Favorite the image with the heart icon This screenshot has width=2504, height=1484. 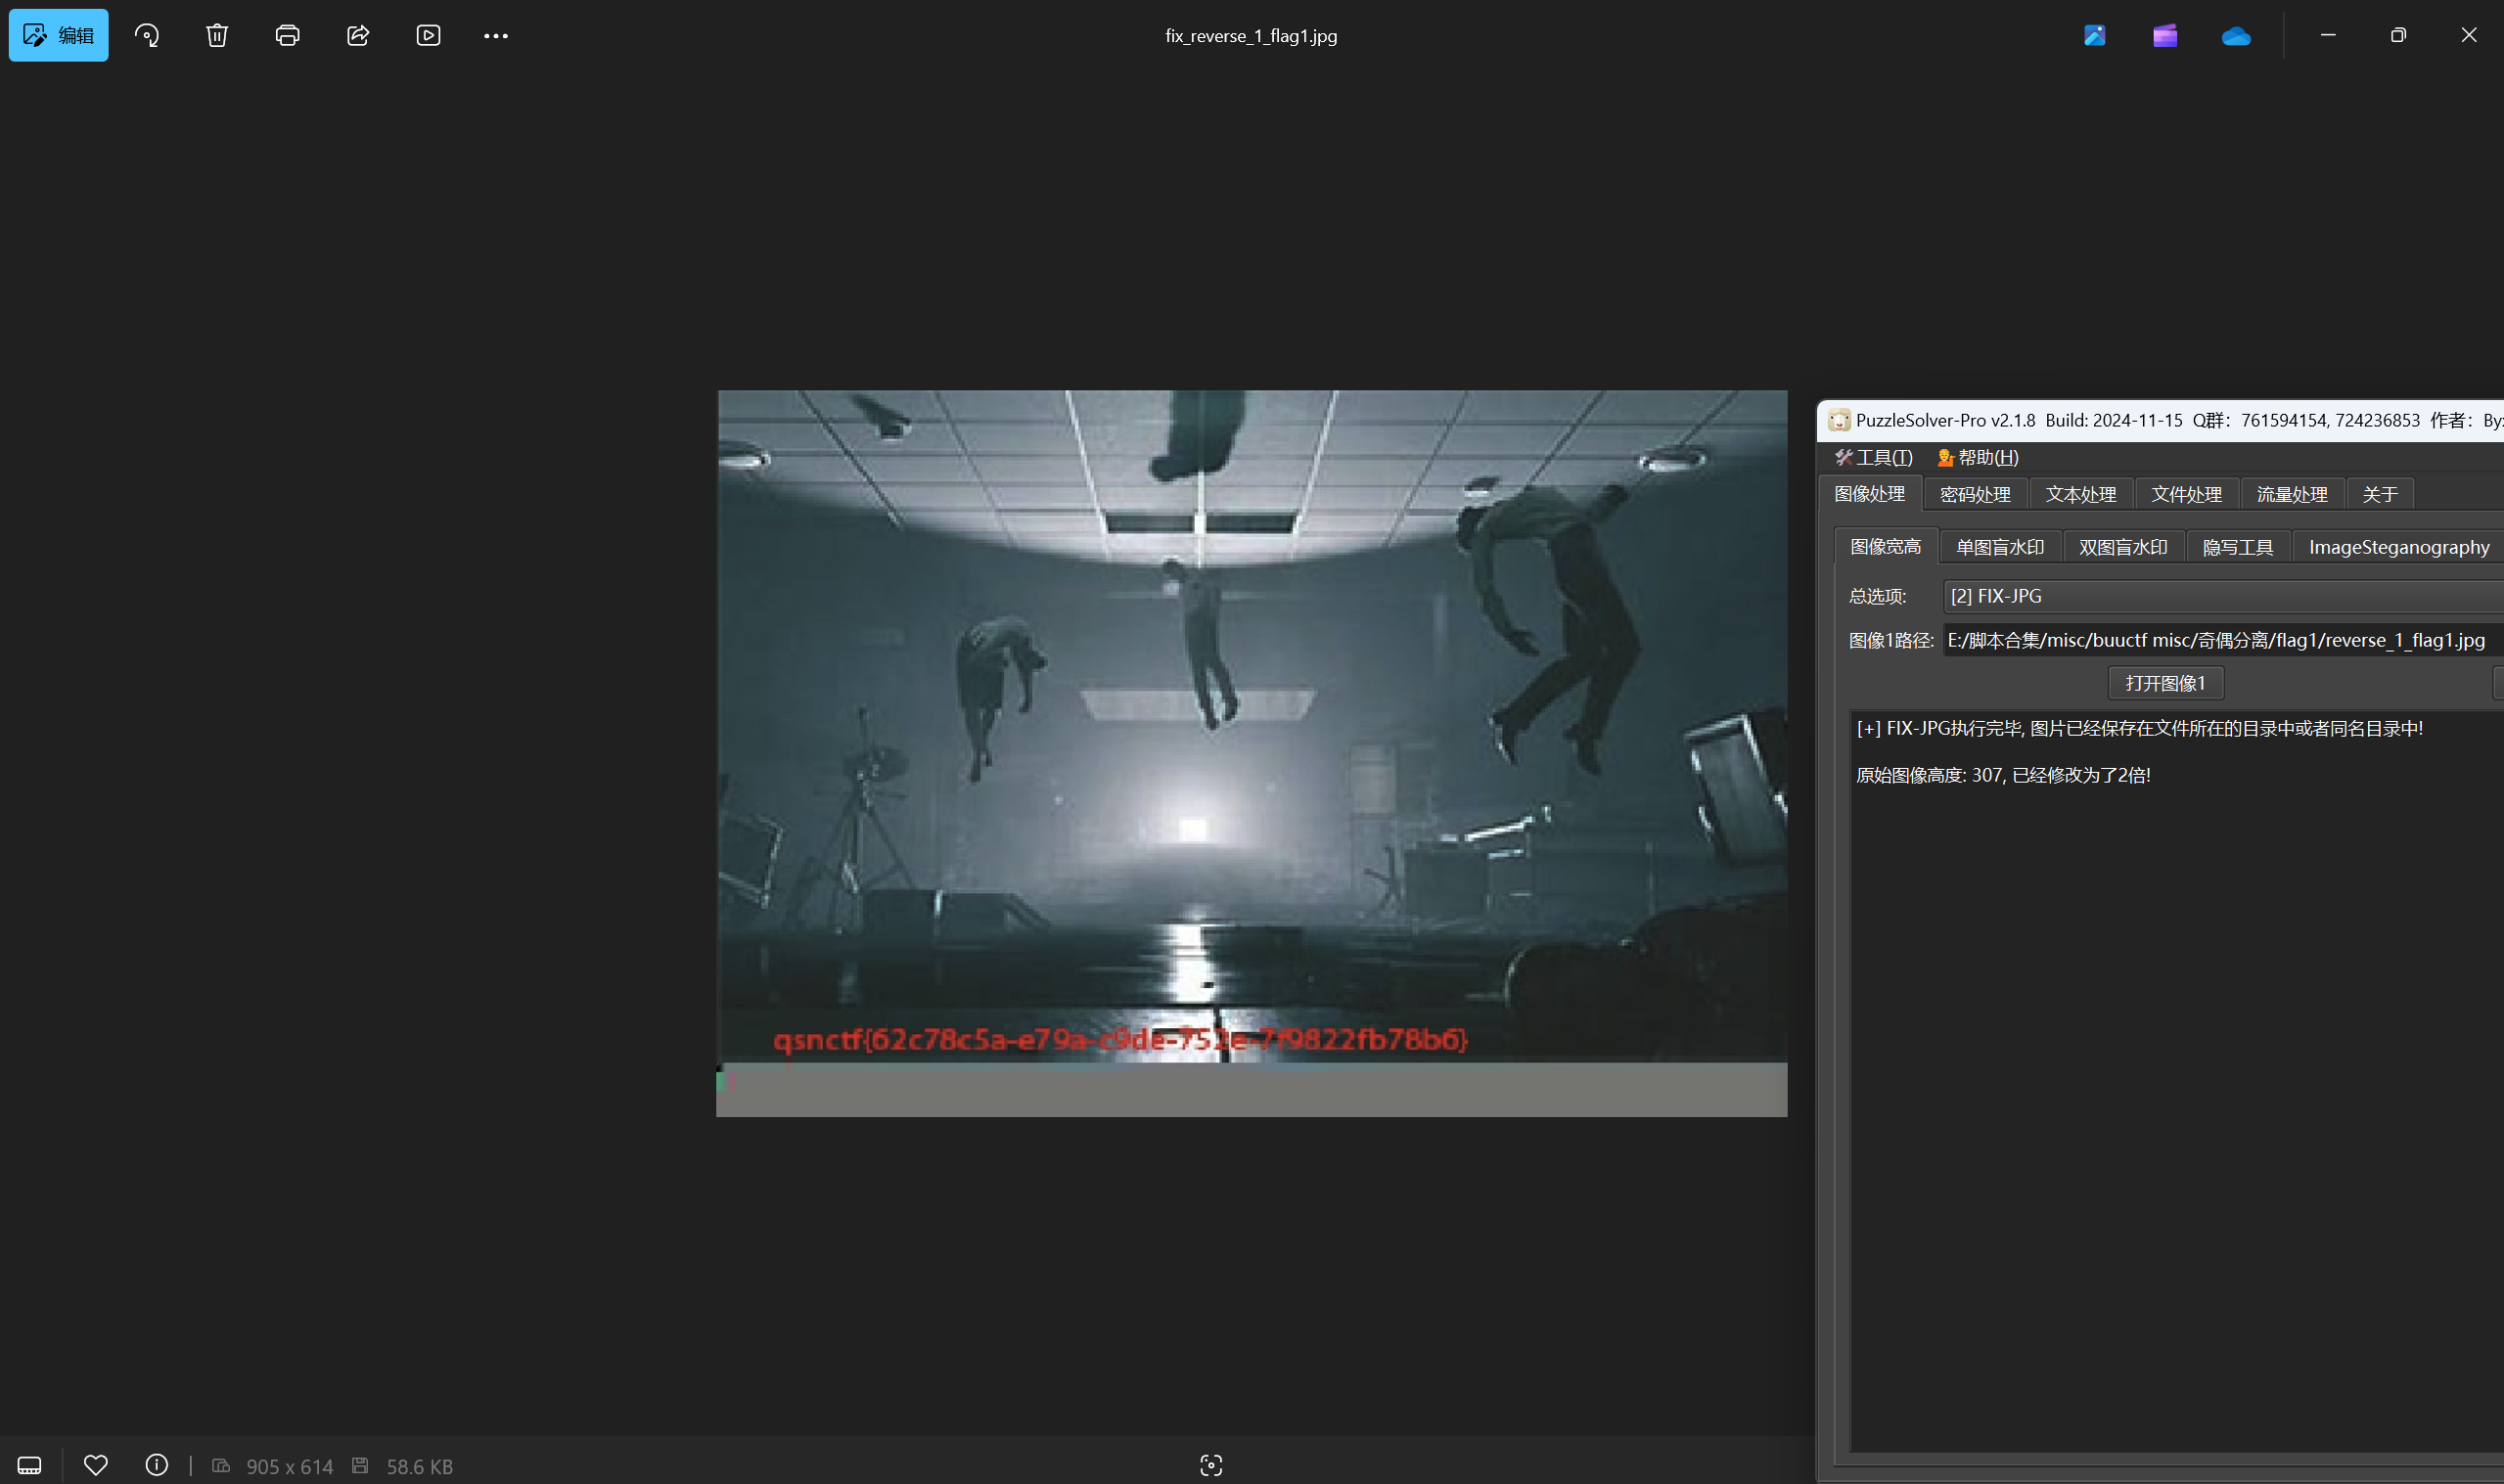click(x=96, y=1465)
